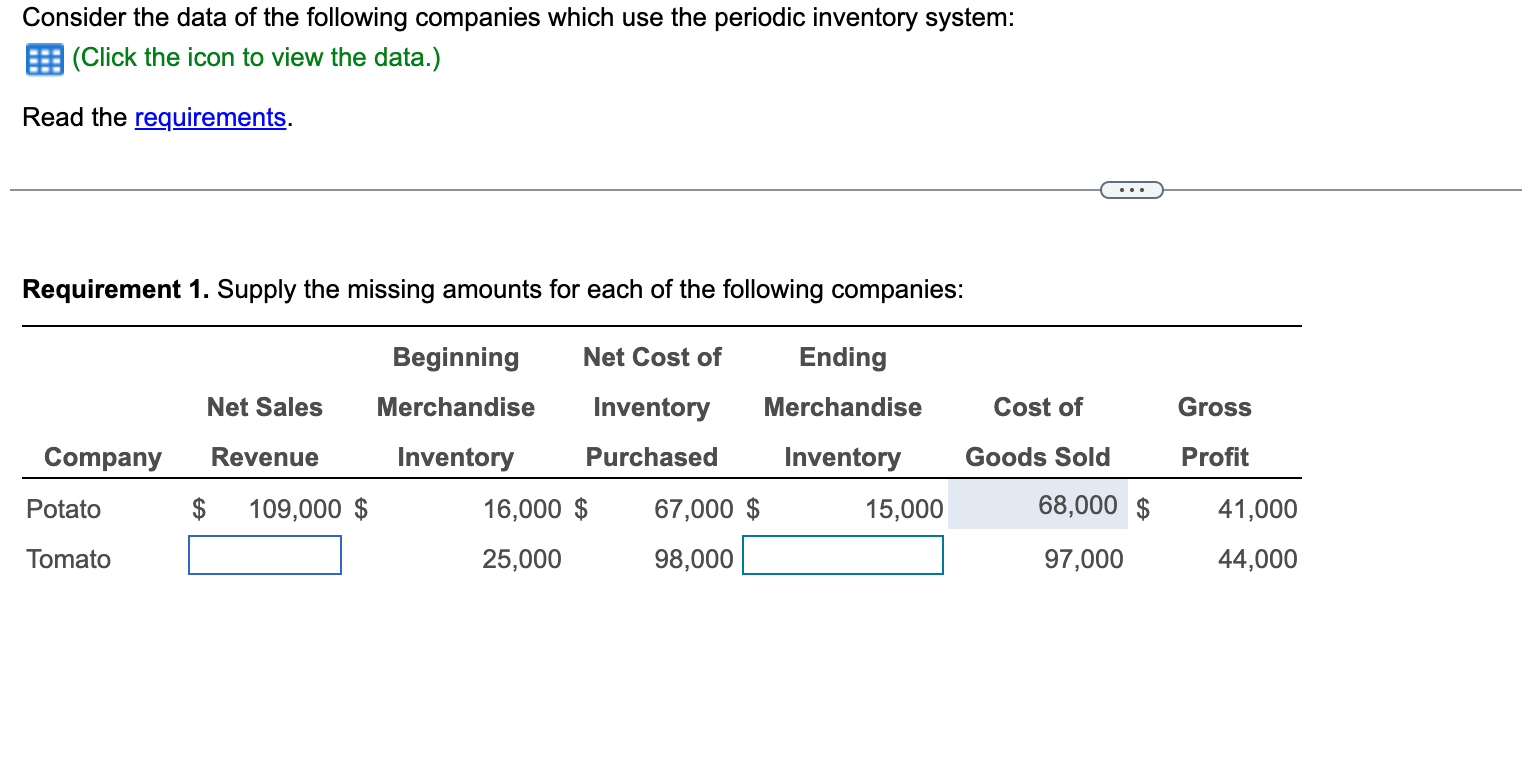1522x782 pixels.
Task: Click the Tomato company row label
Action: pyautogui.click(x=67, y=559)
